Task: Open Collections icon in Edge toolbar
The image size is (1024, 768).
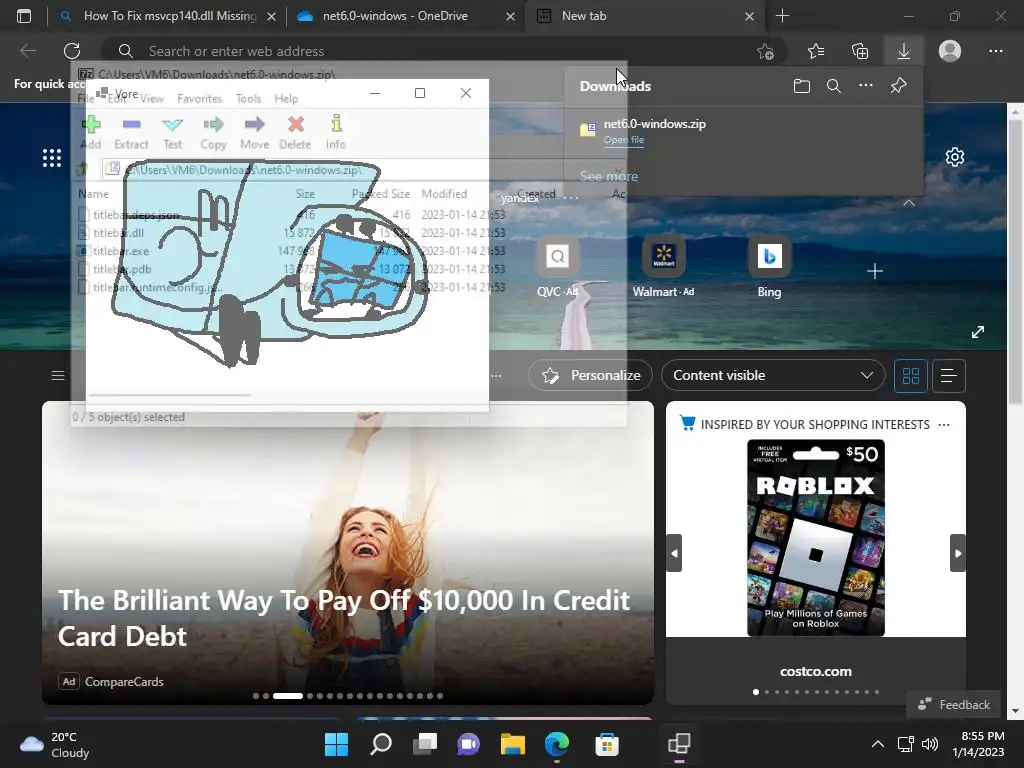Action: click(860, 51)
